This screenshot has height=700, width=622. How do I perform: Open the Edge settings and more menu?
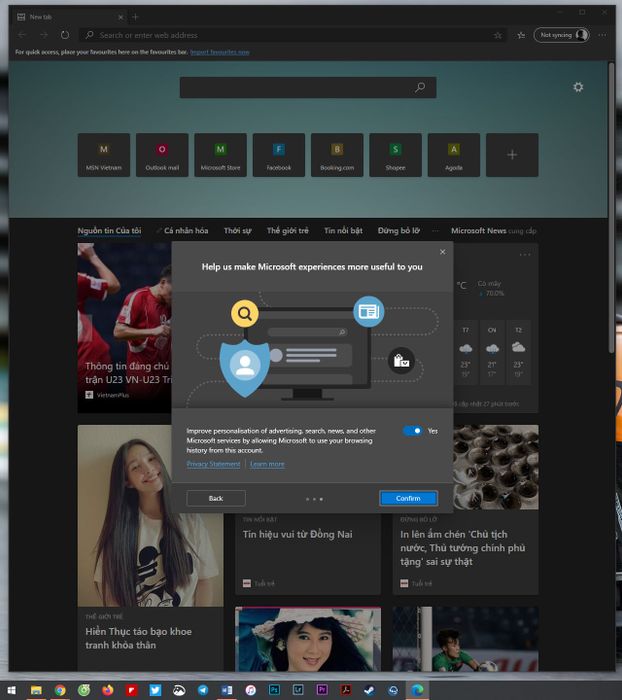pos(602,35)
